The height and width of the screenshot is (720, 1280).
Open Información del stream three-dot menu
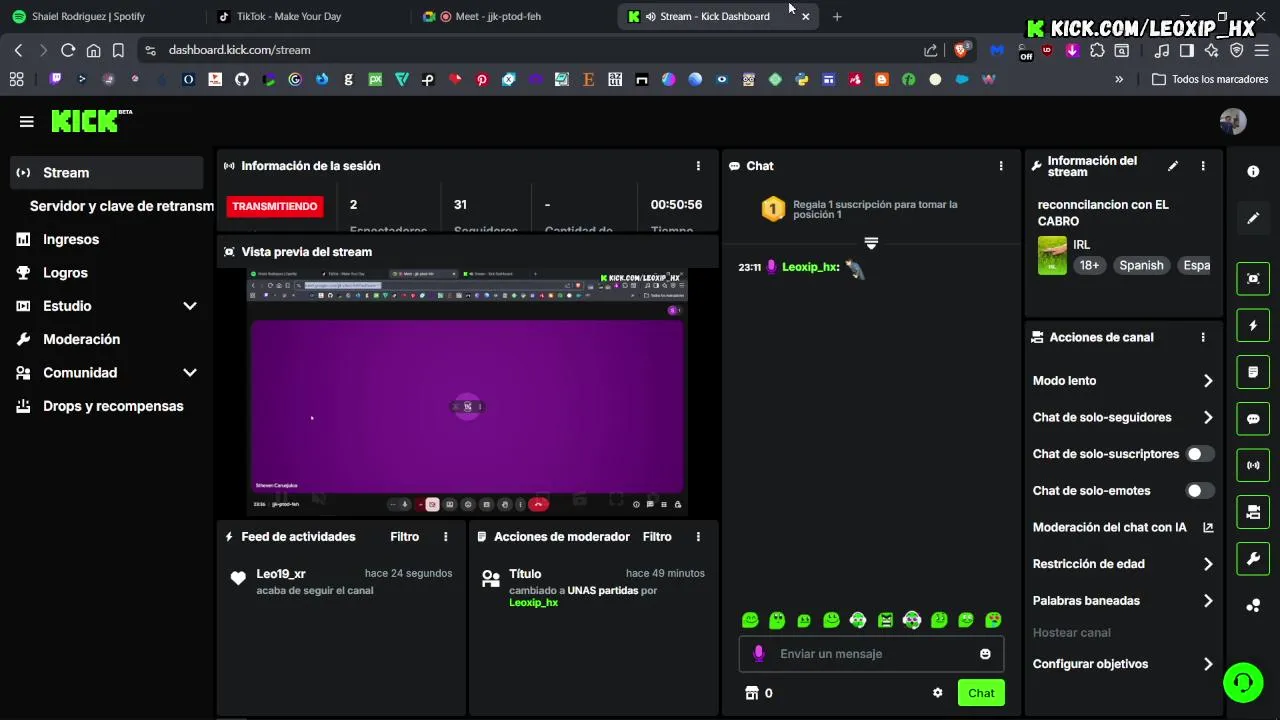(x=1203, y=166)
